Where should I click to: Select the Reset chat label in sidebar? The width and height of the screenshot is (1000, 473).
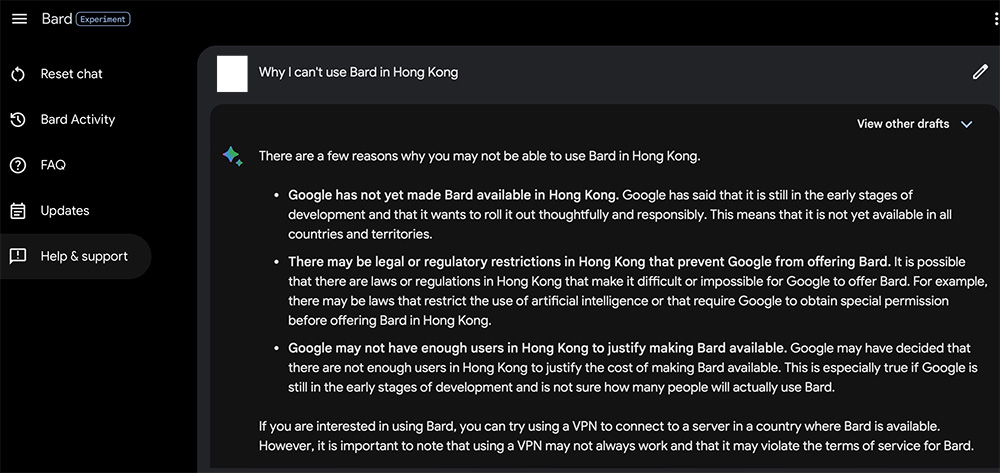(71, 74)
